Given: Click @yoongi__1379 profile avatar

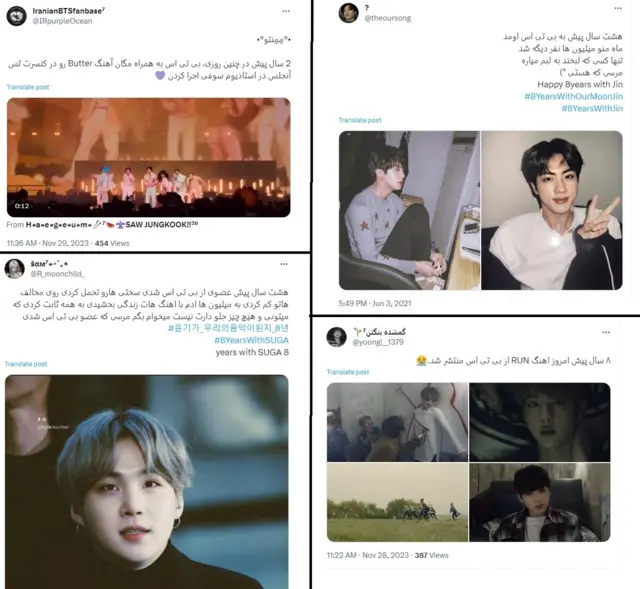Looking at the screenshot, I should click(336, 337).
